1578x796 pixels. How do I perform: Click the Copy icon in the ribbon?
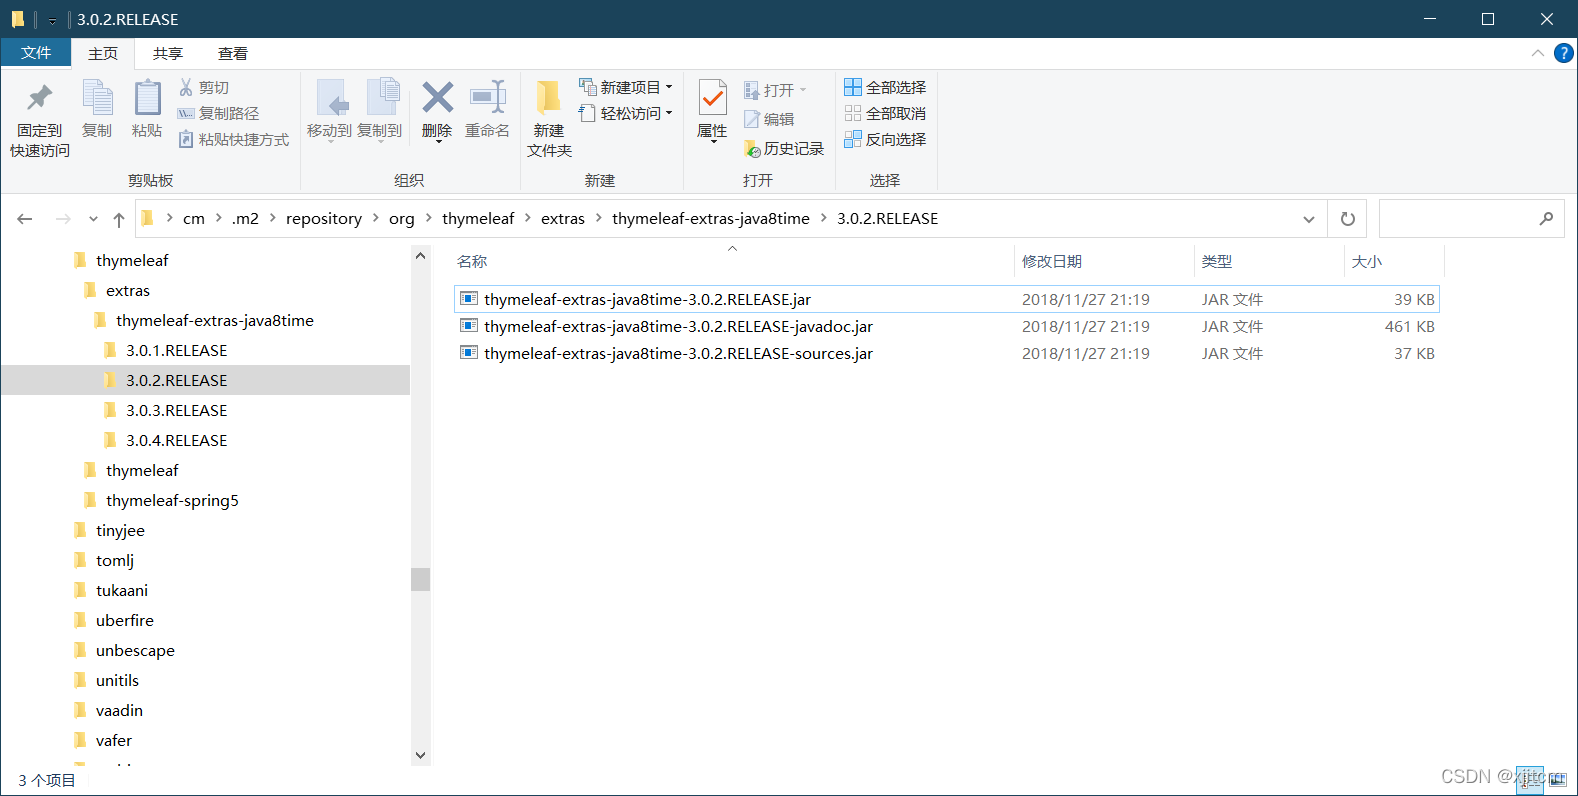click(x=97, y=98)
